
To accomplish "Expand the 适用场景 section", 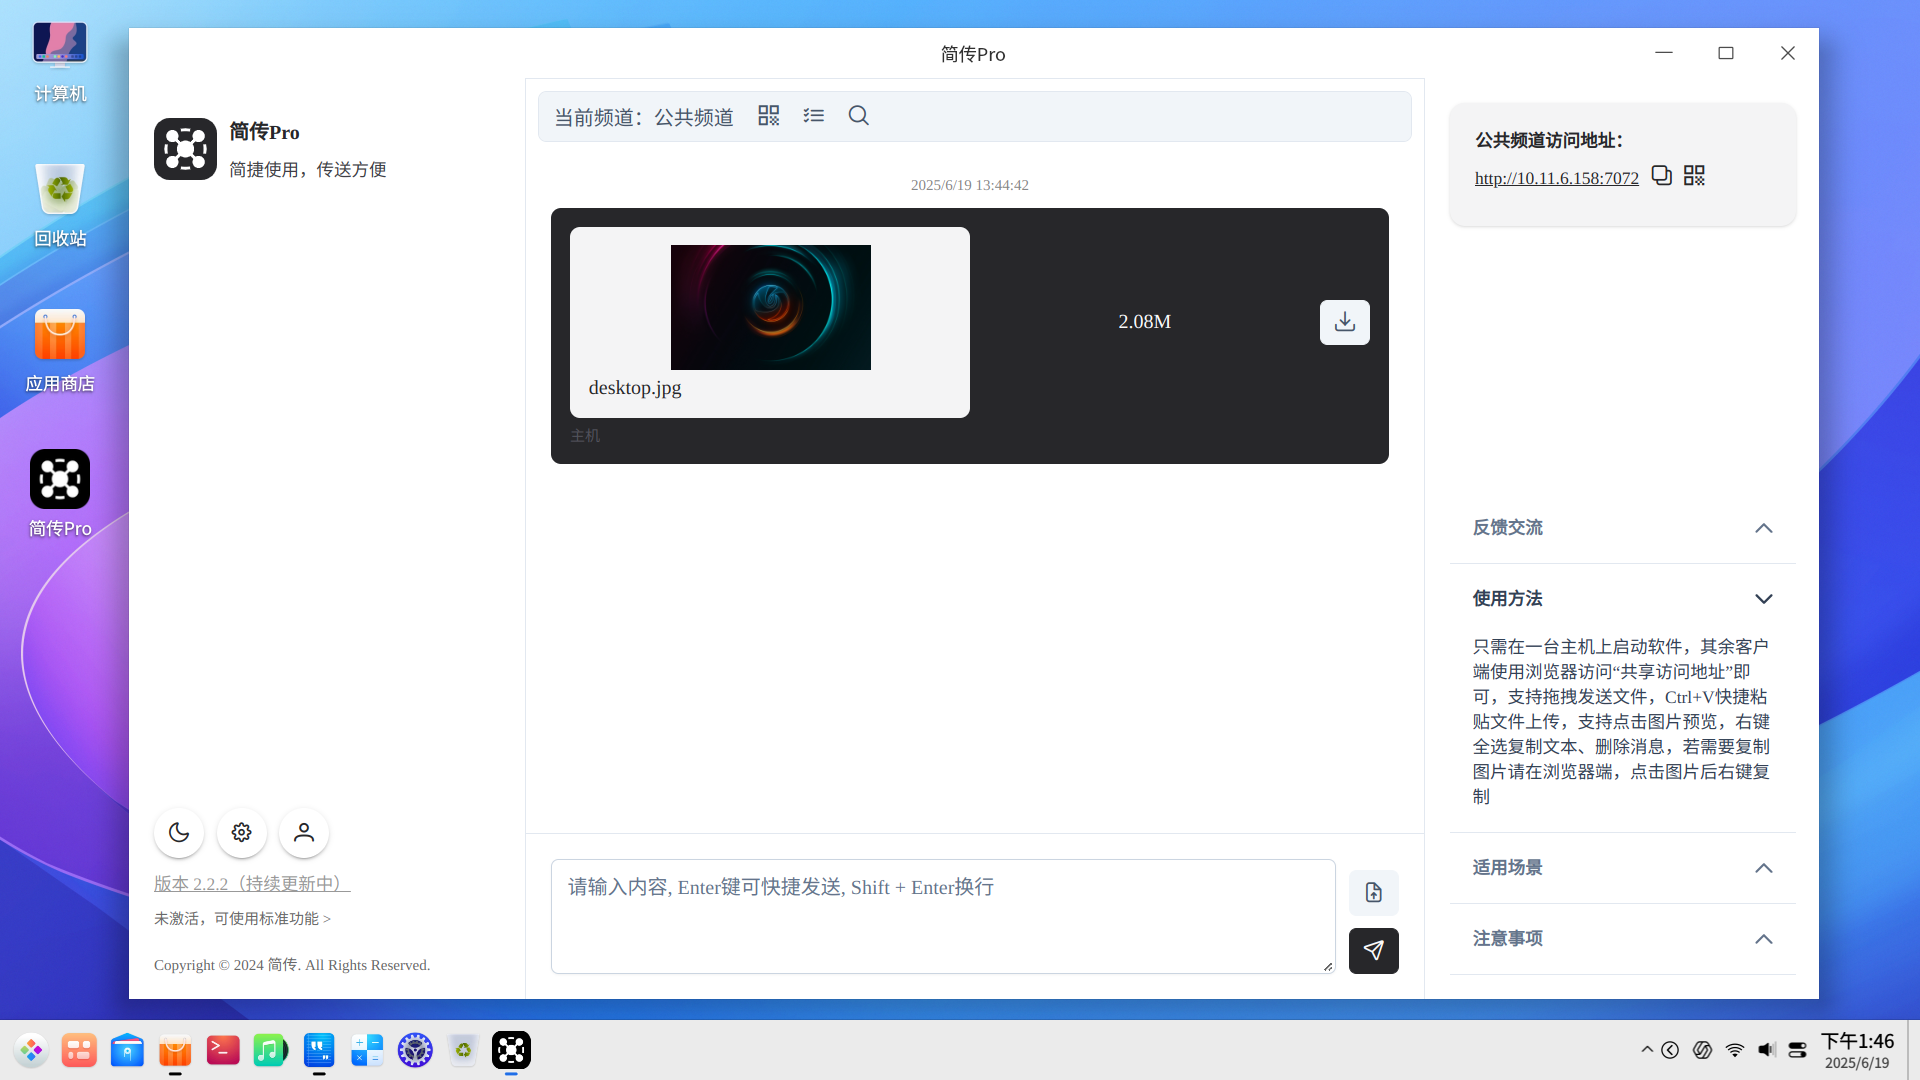I will pos(1622,868).
